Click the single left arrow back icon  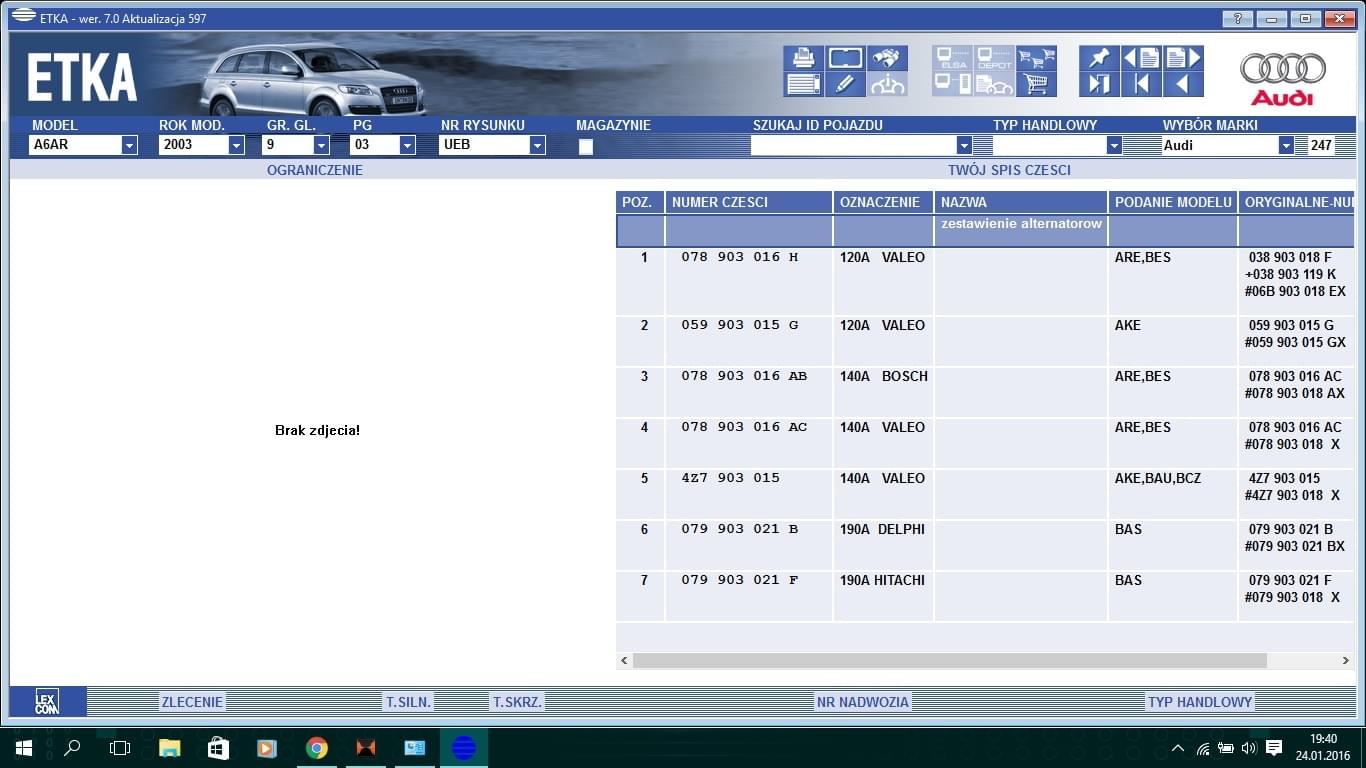pos(1183,84)
